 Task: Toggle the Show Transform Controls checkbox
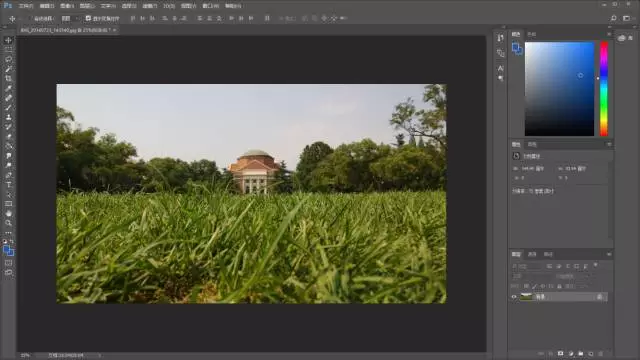[88, 18]
